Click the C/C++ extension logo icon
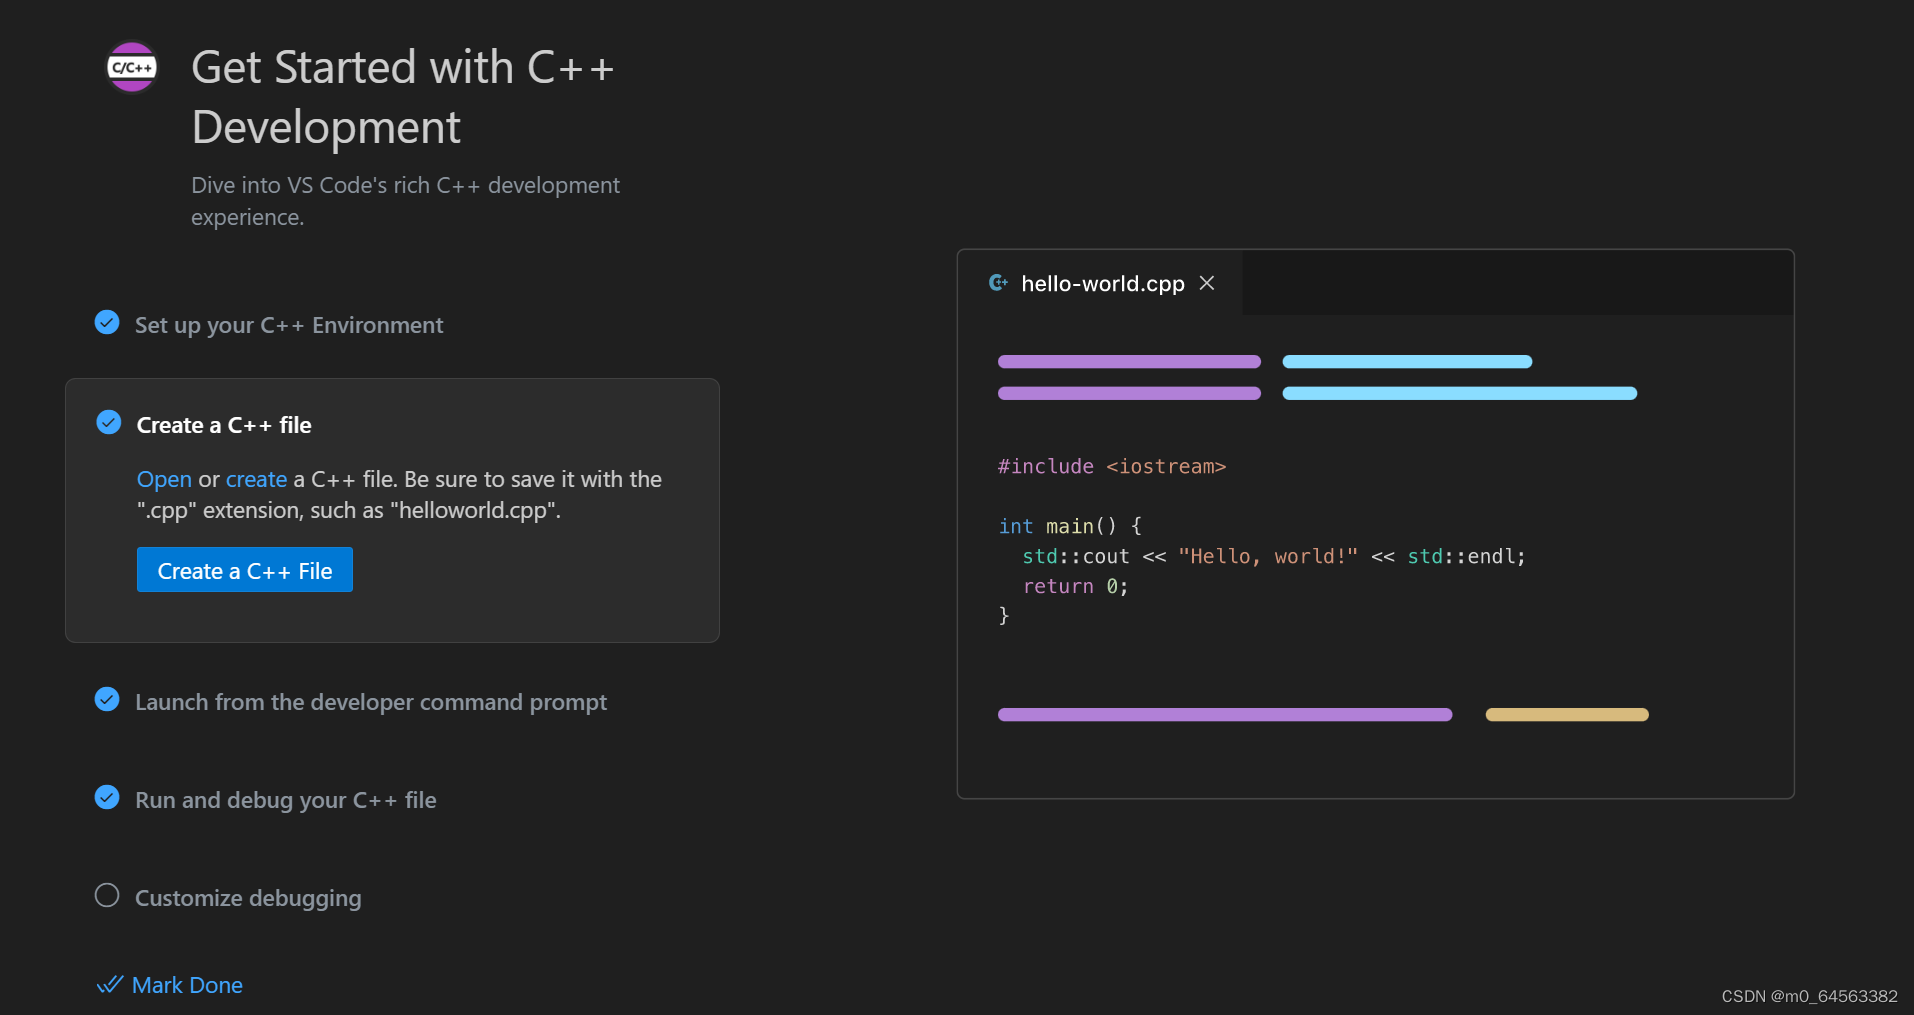The width and height of the screenshot is (1914, 1015). 131,66
